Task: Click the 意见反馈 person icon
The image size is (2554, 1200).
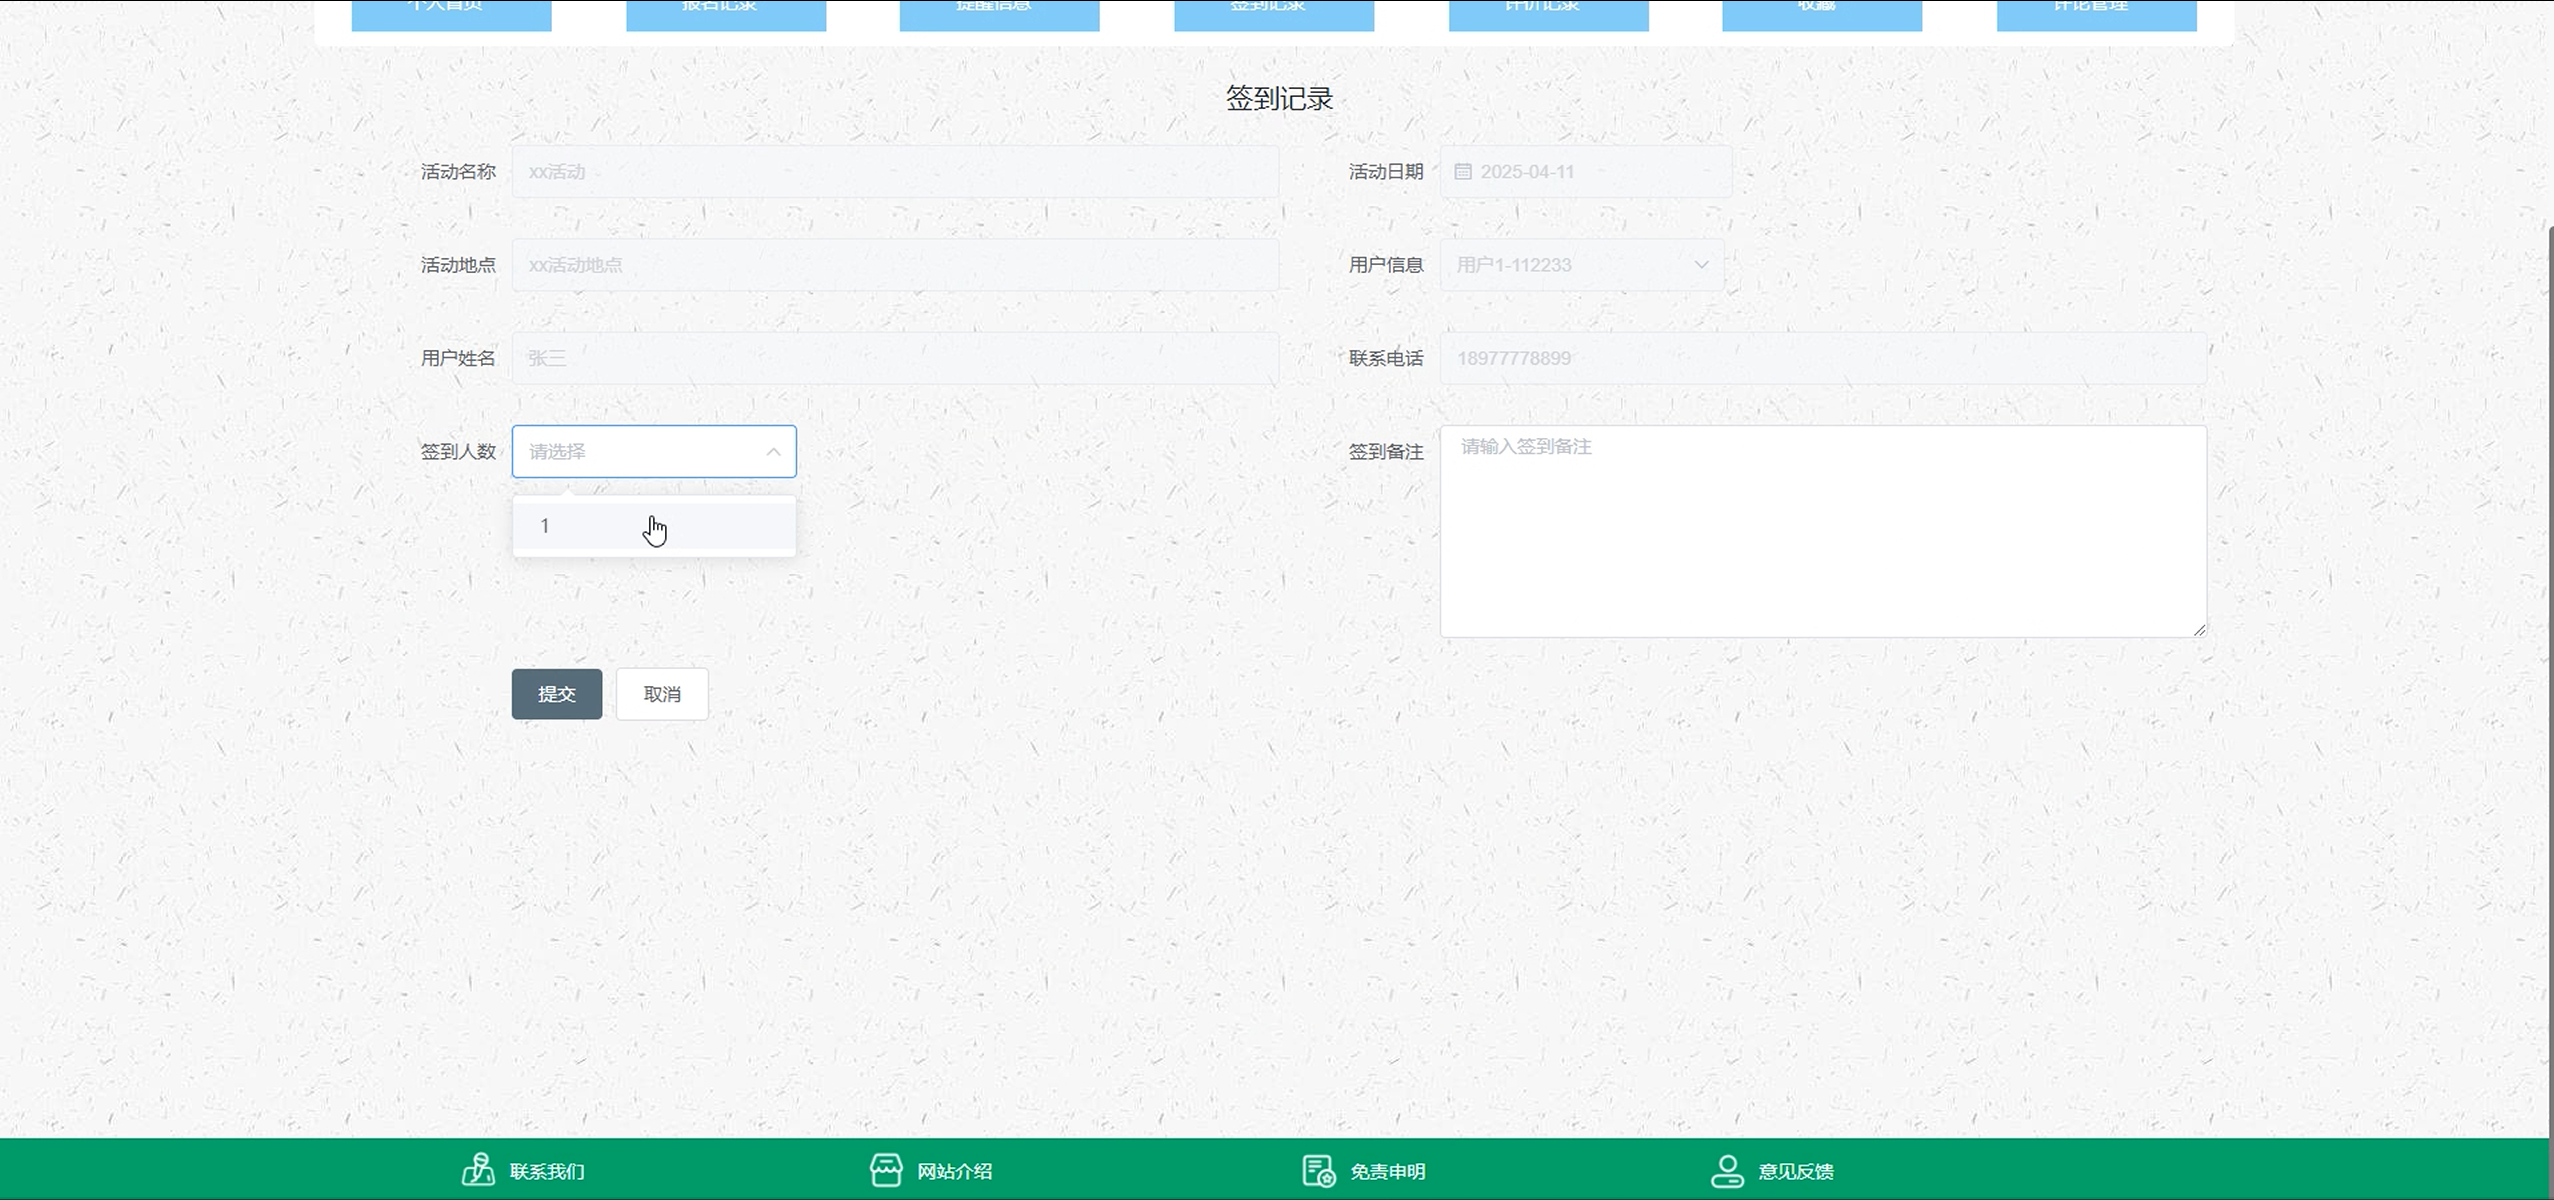Action: (1727, 1170)
